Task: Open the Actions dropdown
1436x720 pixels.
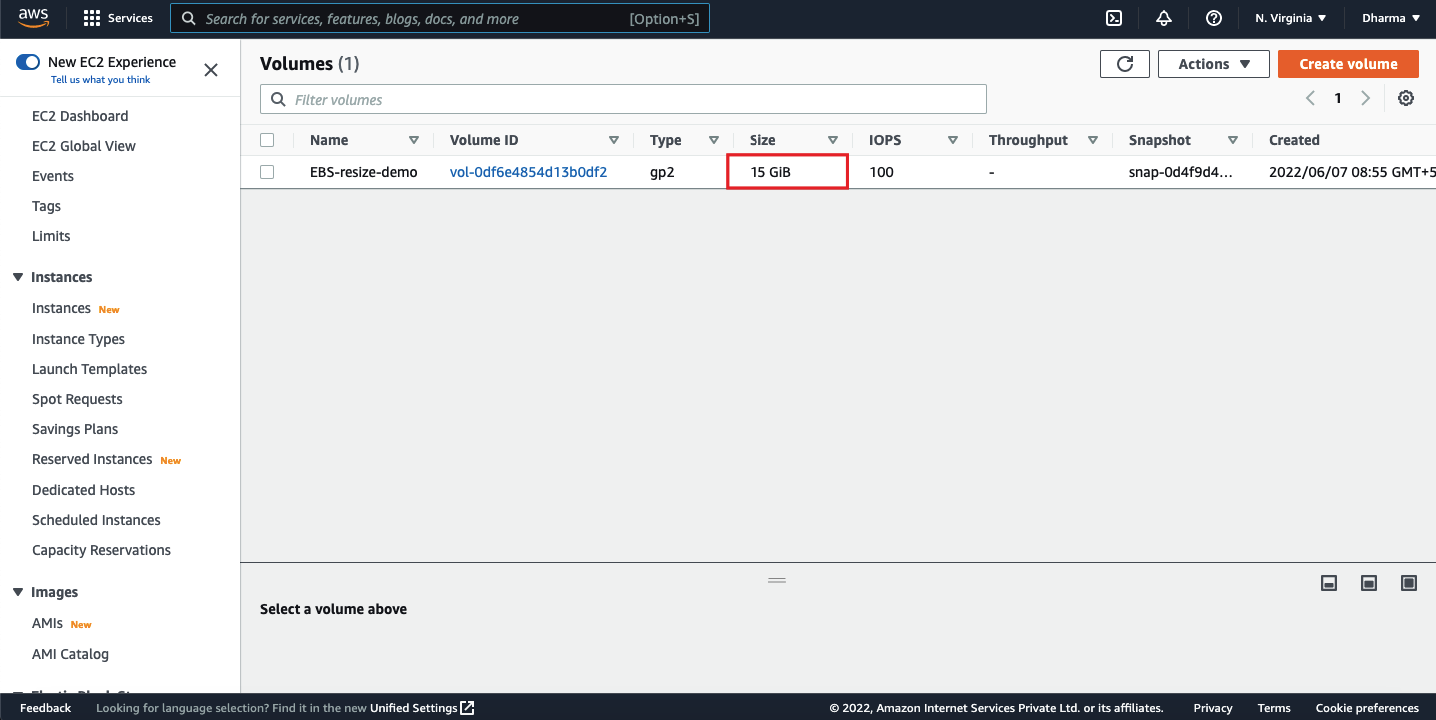Action: 1213,64
